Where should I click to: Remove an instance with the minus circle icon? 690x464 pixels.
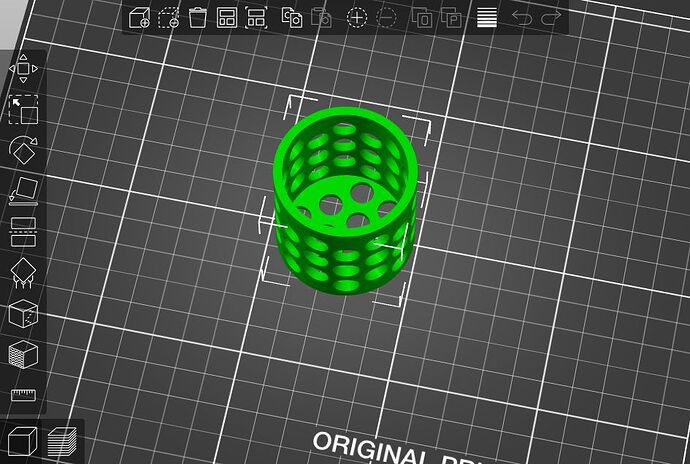point(386,18)
